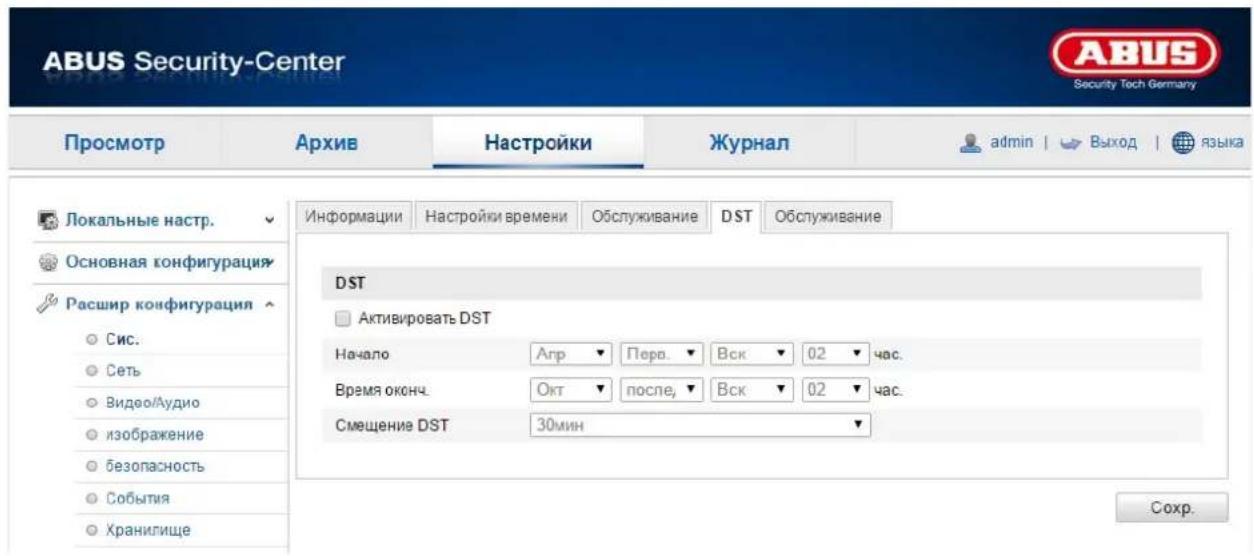Open the first Обслуживание sub-tab
Viewport: 1254px width, 556px height.
coord(644,217)
